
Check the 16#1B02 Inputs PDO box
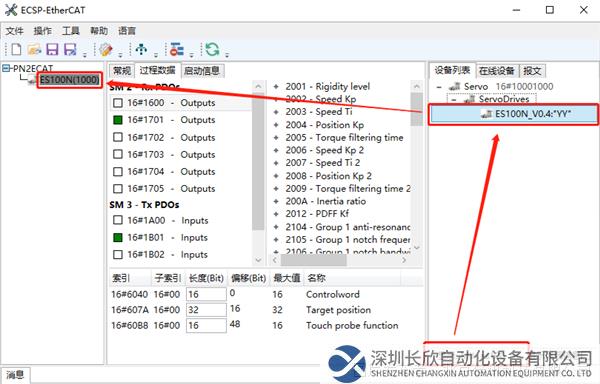point(118,255)
